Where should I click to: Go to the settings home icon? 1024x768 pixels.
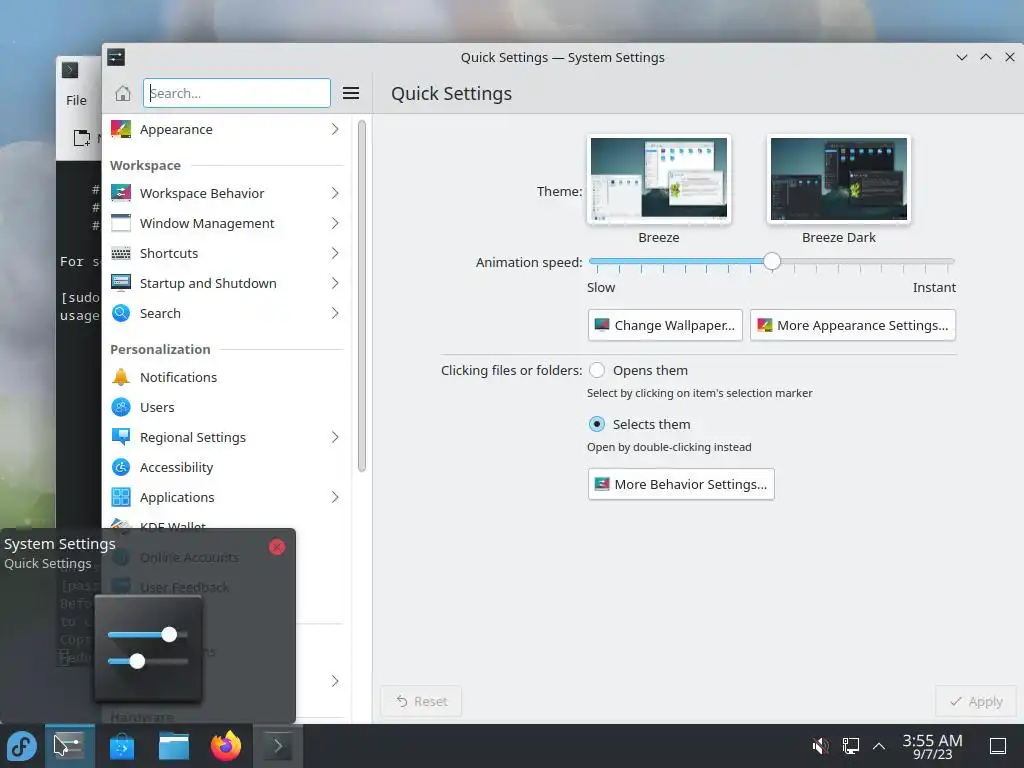[x=123, y=93]
